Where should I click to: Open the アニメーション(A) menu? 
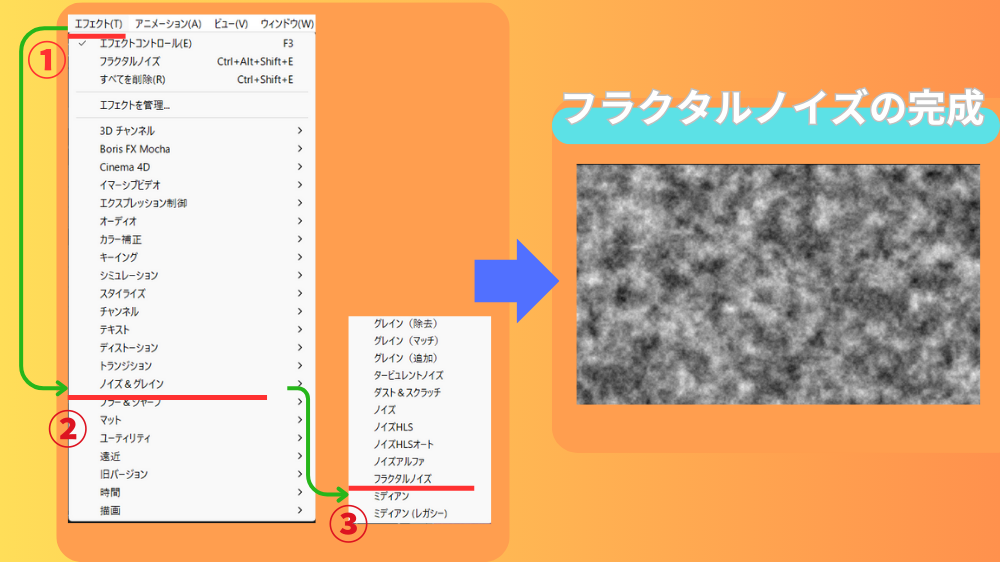(x=168, y=24)
